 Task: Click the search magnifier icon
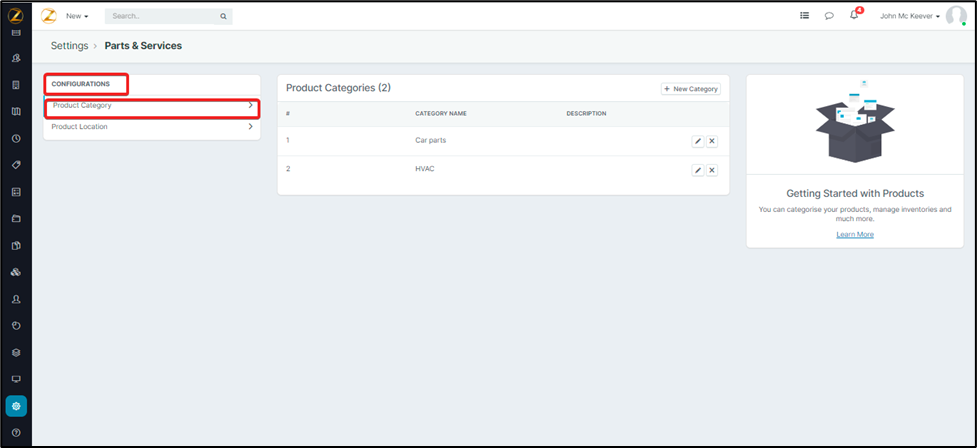[223, 17]
